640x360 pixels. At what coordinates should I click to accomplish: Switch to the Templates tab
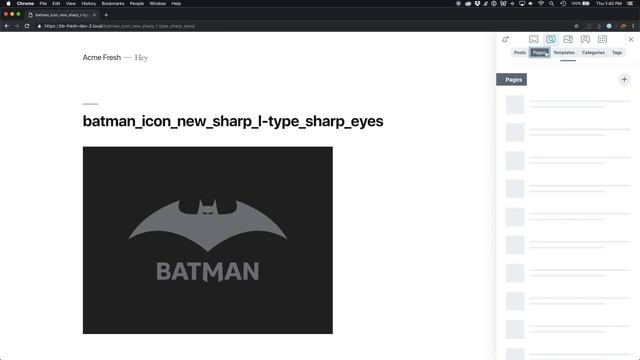pyautogui.click(x=564, y=53)
